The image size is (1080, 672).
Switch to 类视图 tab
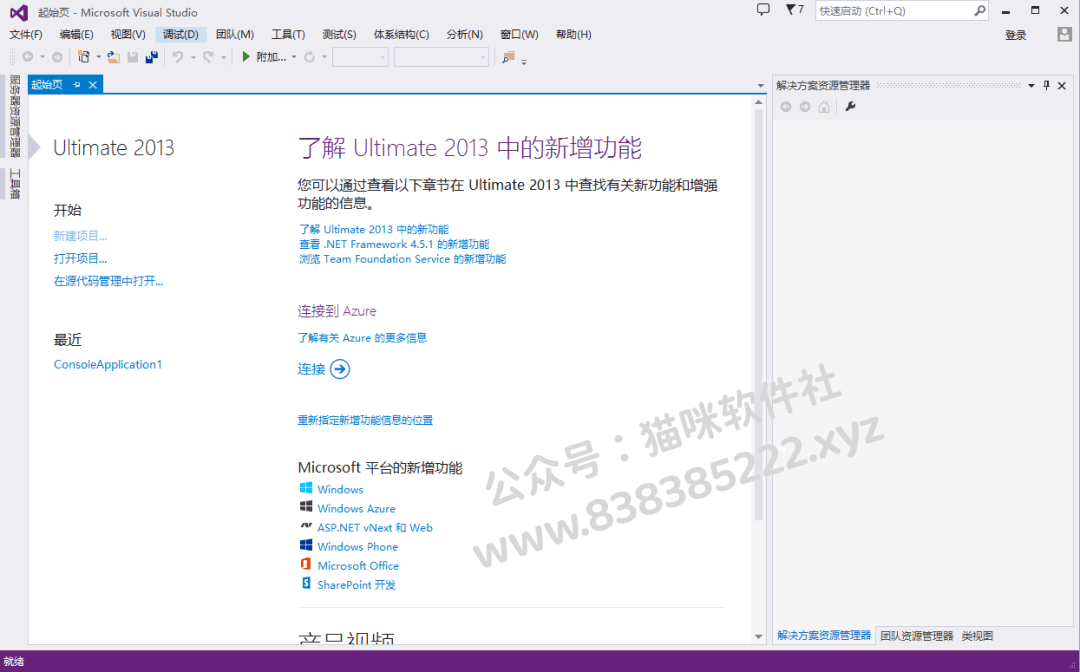(x=977, y=636)
